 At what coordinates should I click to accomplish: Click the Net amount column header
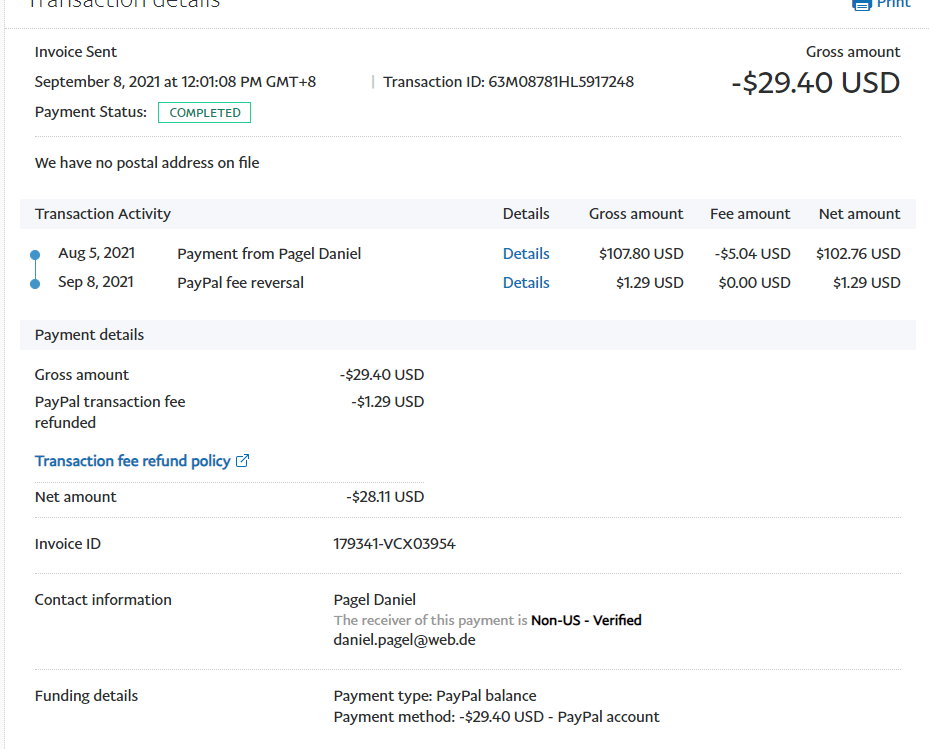coord(859,214)
